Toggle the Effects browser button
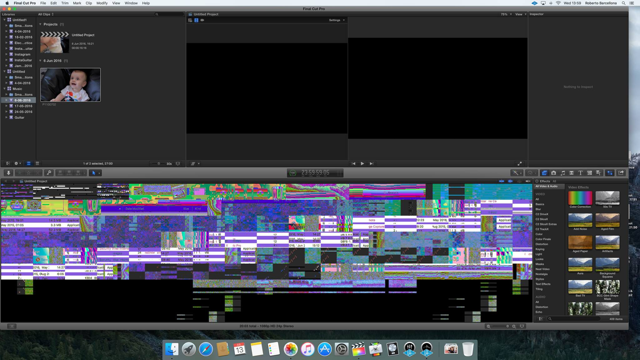640x360 pixels. pos(544,173)
